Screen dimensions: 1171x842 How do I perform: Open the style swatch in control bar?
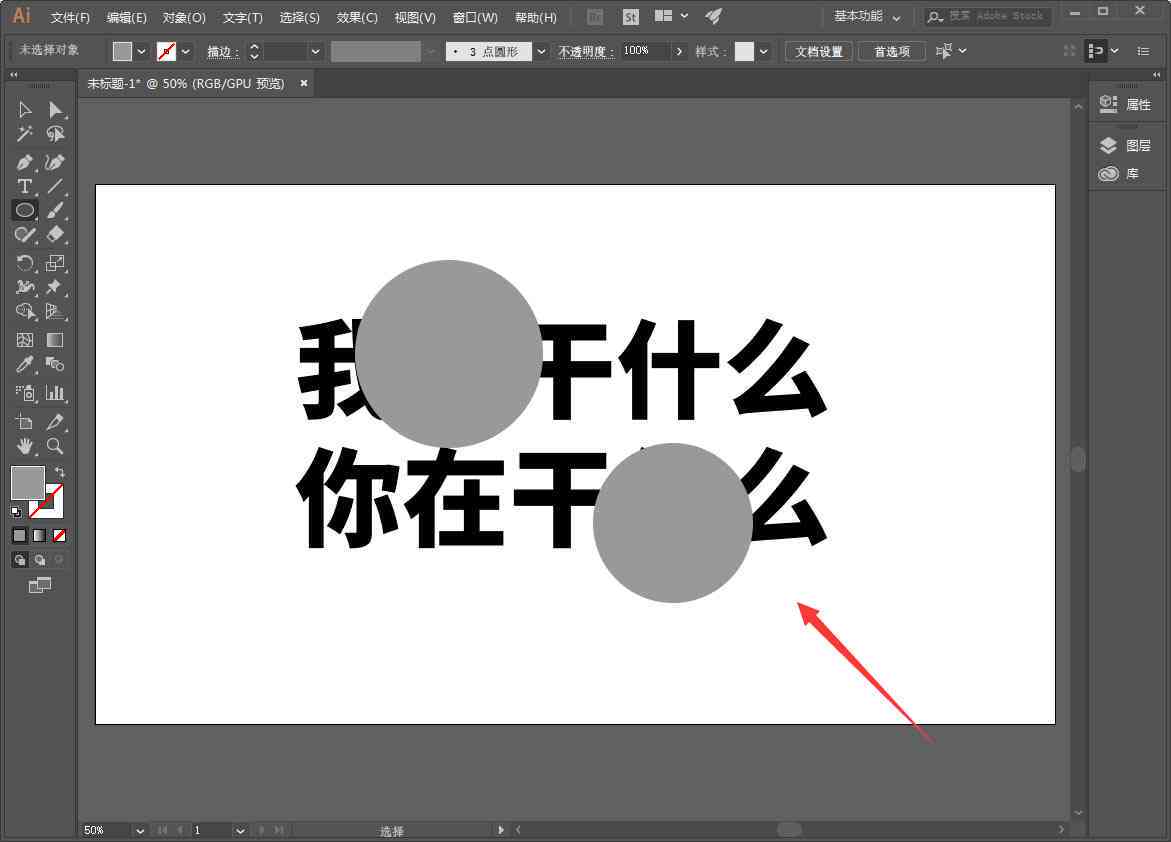click(744, 51)
